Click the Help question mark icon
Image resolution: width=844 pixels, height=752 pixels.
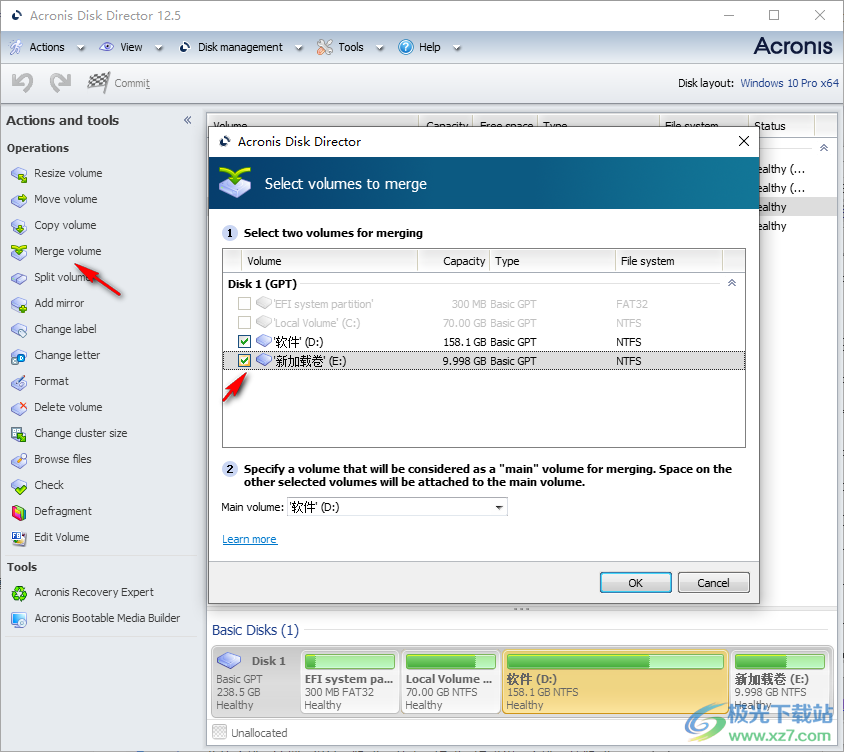pyautogui.click(x=406, y=47)
